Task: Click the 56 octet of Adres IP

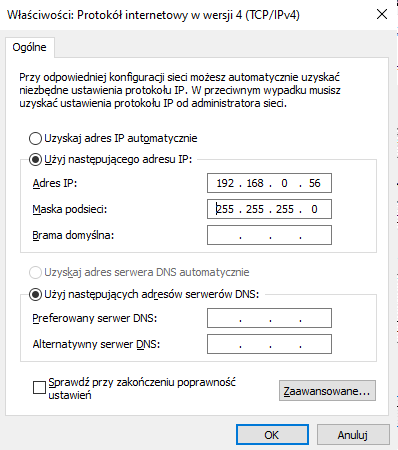Action: pos(314,183)
